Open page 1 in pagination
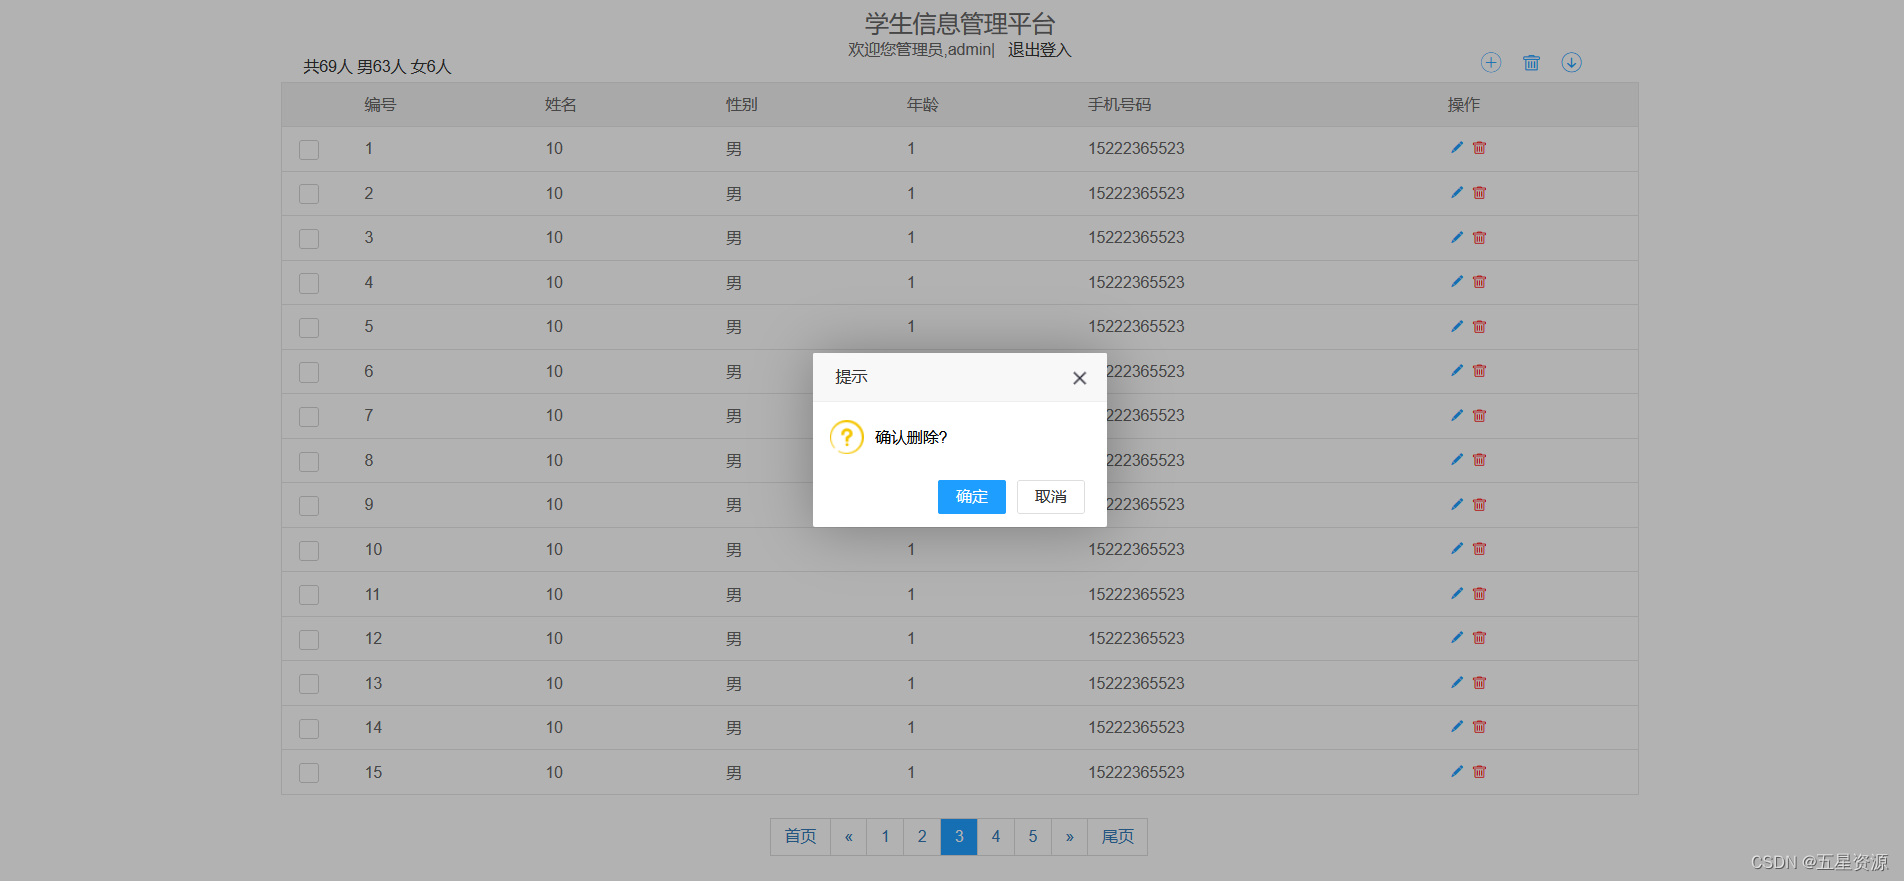 [x=885, y=837]
